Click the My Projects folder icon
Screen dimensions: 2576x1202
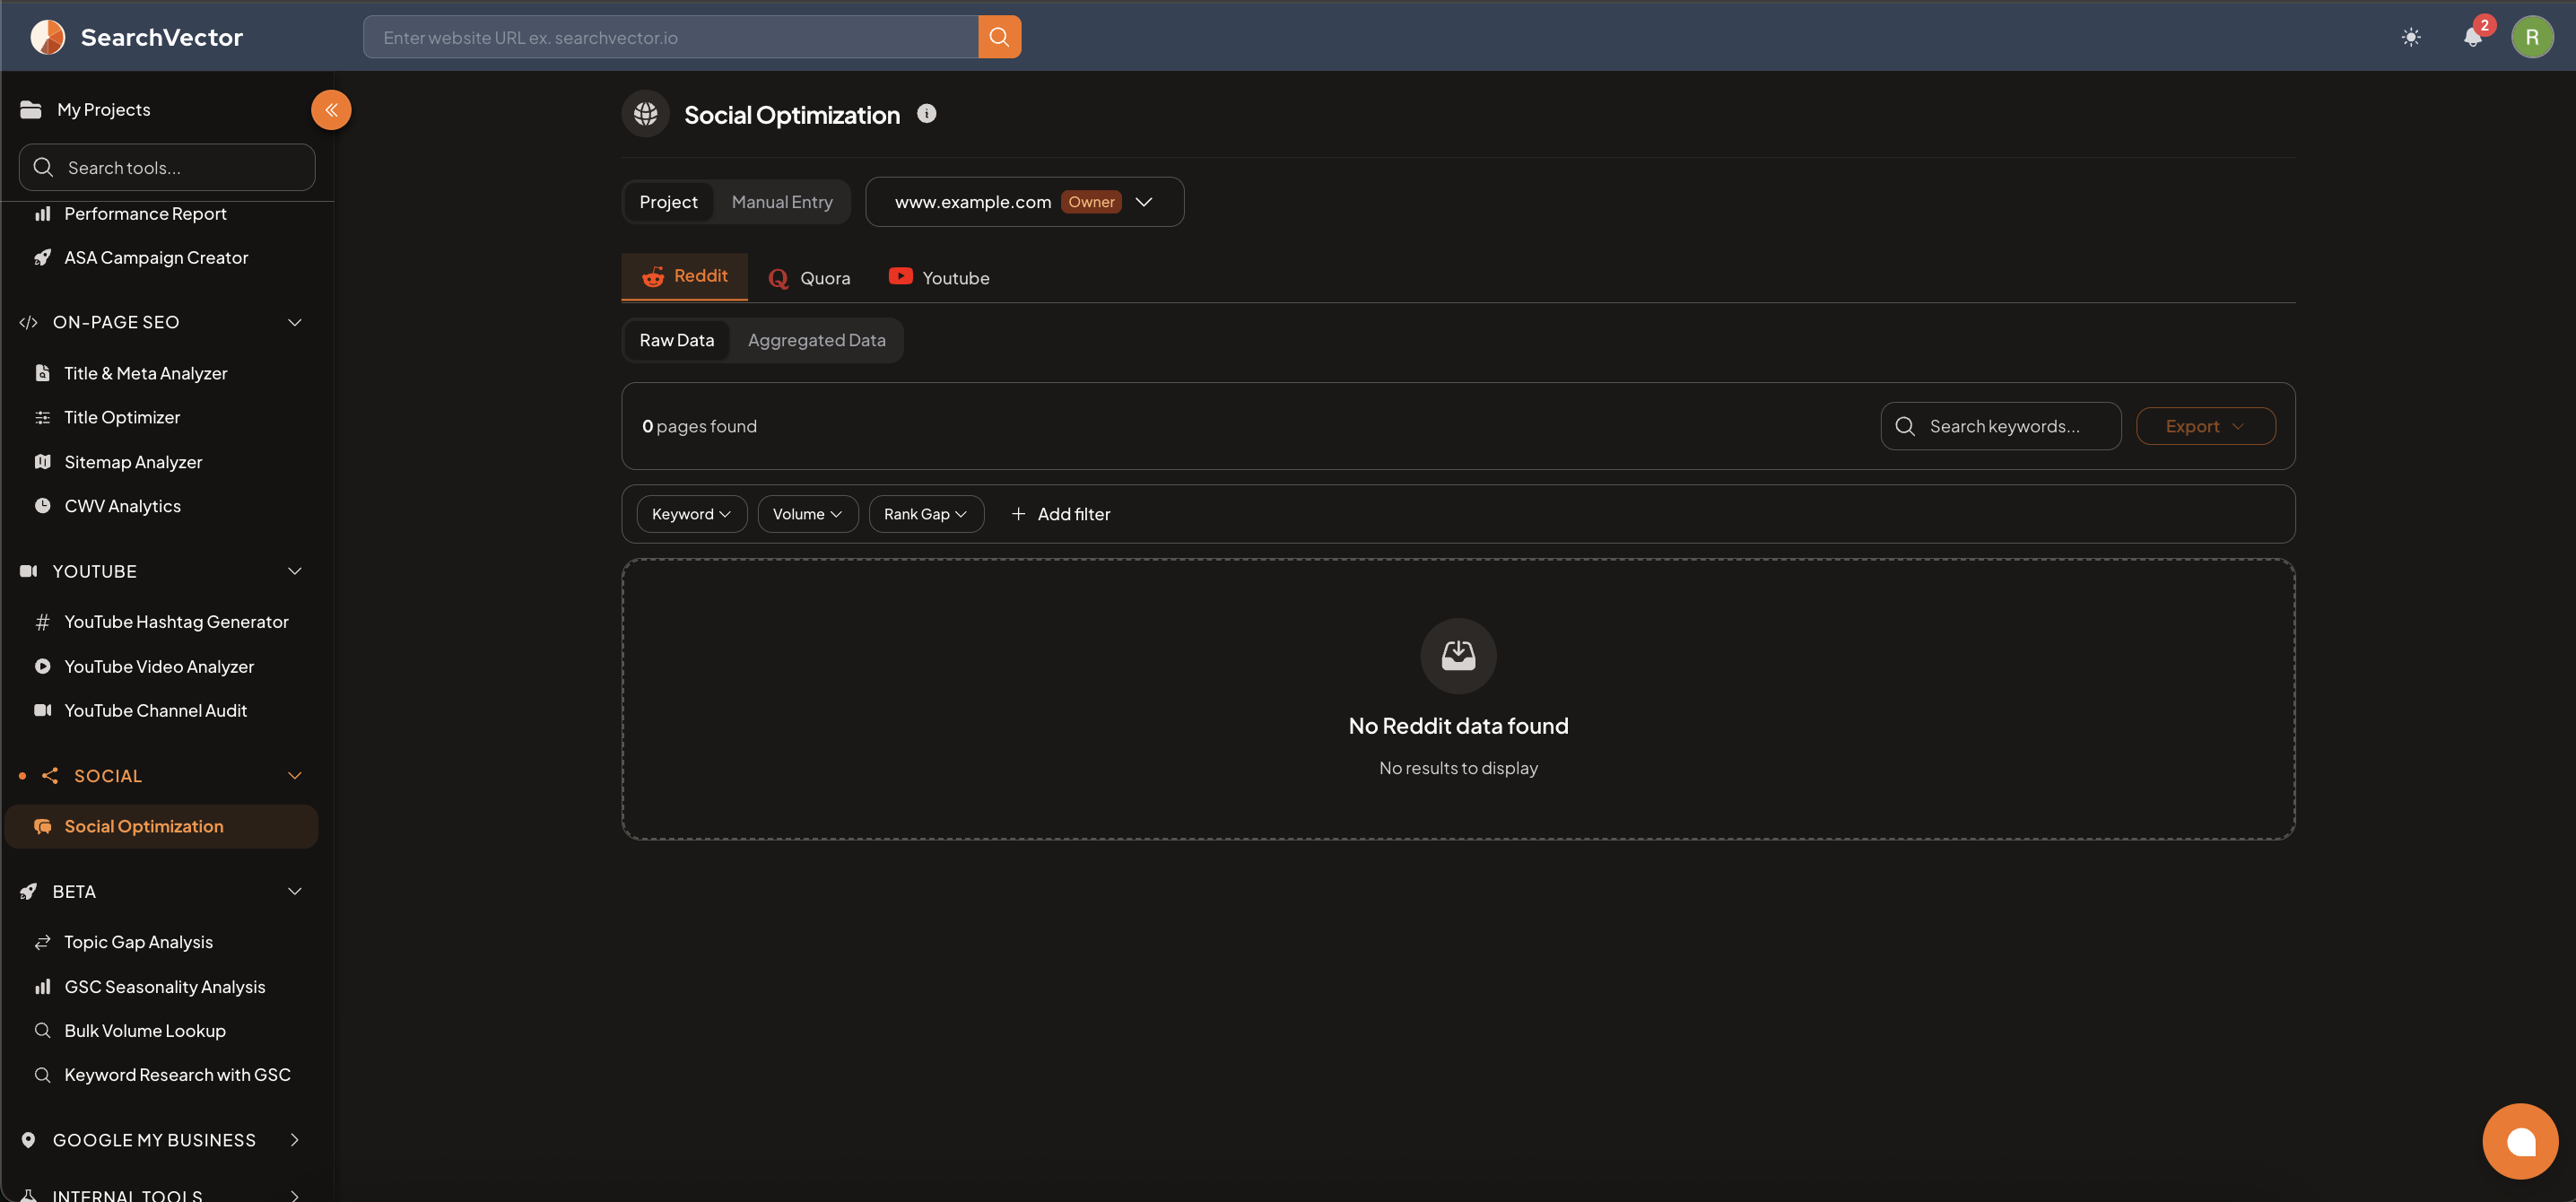[x=31, y=110]
